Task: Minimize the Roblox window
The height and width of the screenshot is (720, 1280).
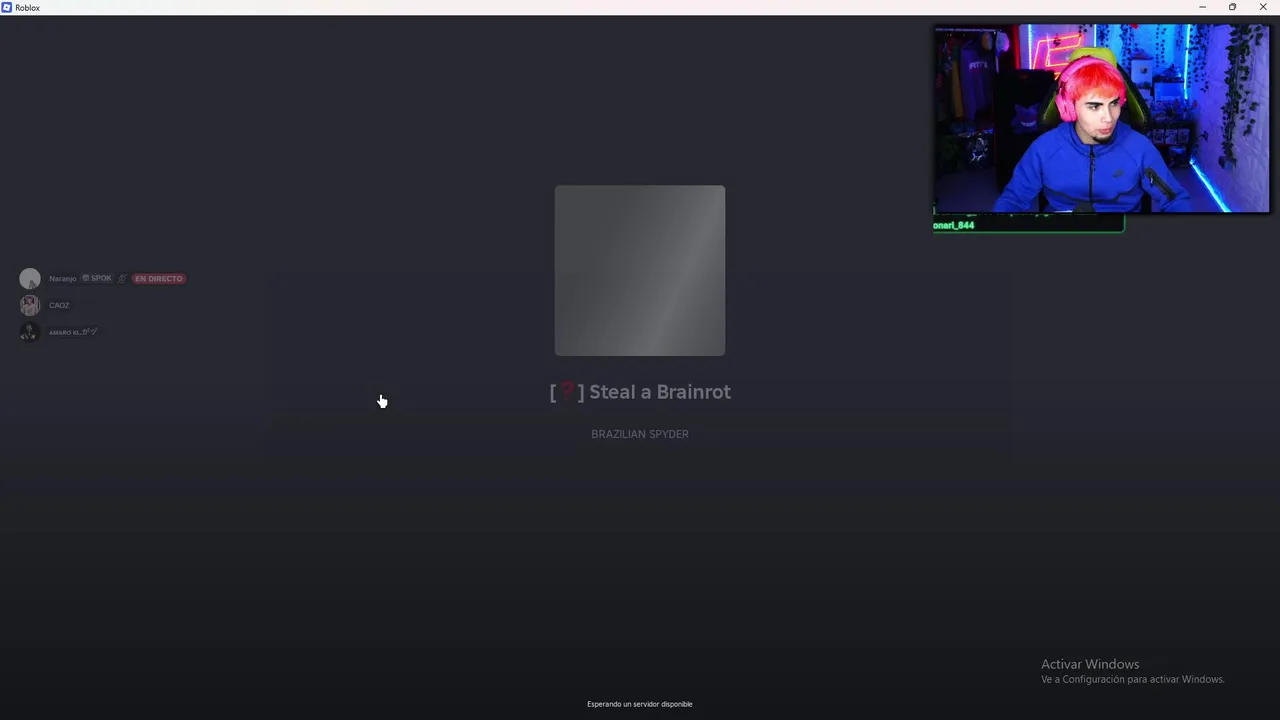Action: click(1202, 7)
